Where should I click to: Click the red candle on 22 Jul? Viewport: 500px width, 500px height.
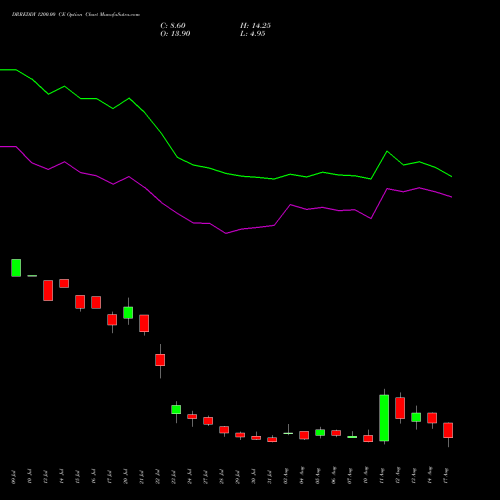click(160, 360)
